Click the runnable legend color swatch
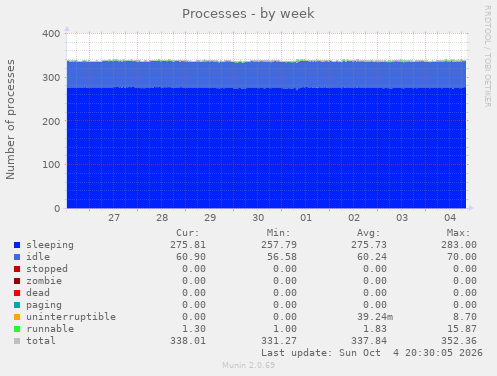 point(17,329)
